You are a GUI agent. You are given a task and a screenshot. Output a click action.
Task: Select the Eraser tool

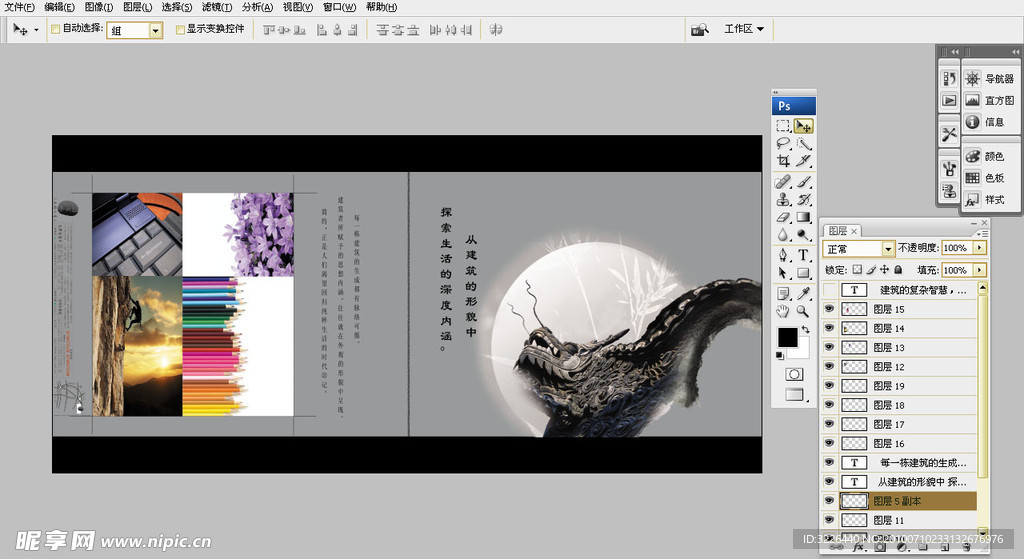click(x=784, y=217)
